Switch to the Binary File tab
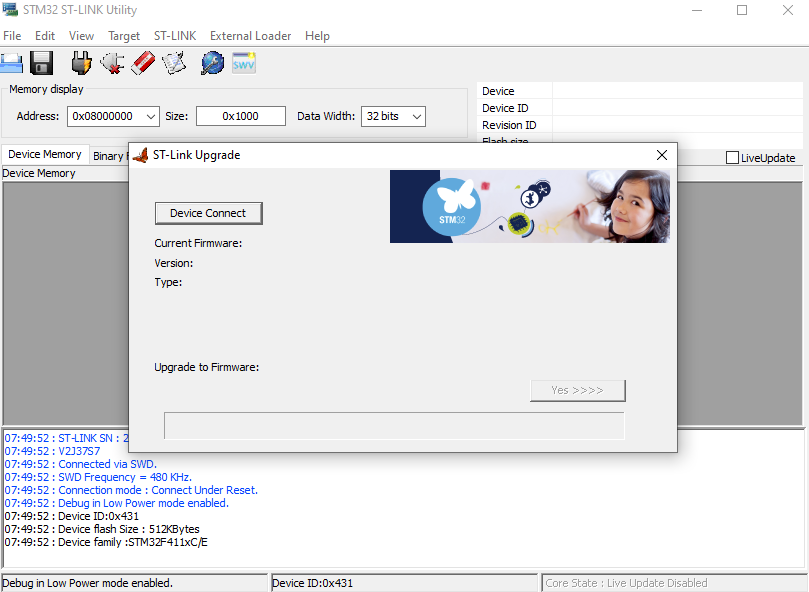Image resolution: width=809 pixels, height=592 pixels. pos(109,156)
